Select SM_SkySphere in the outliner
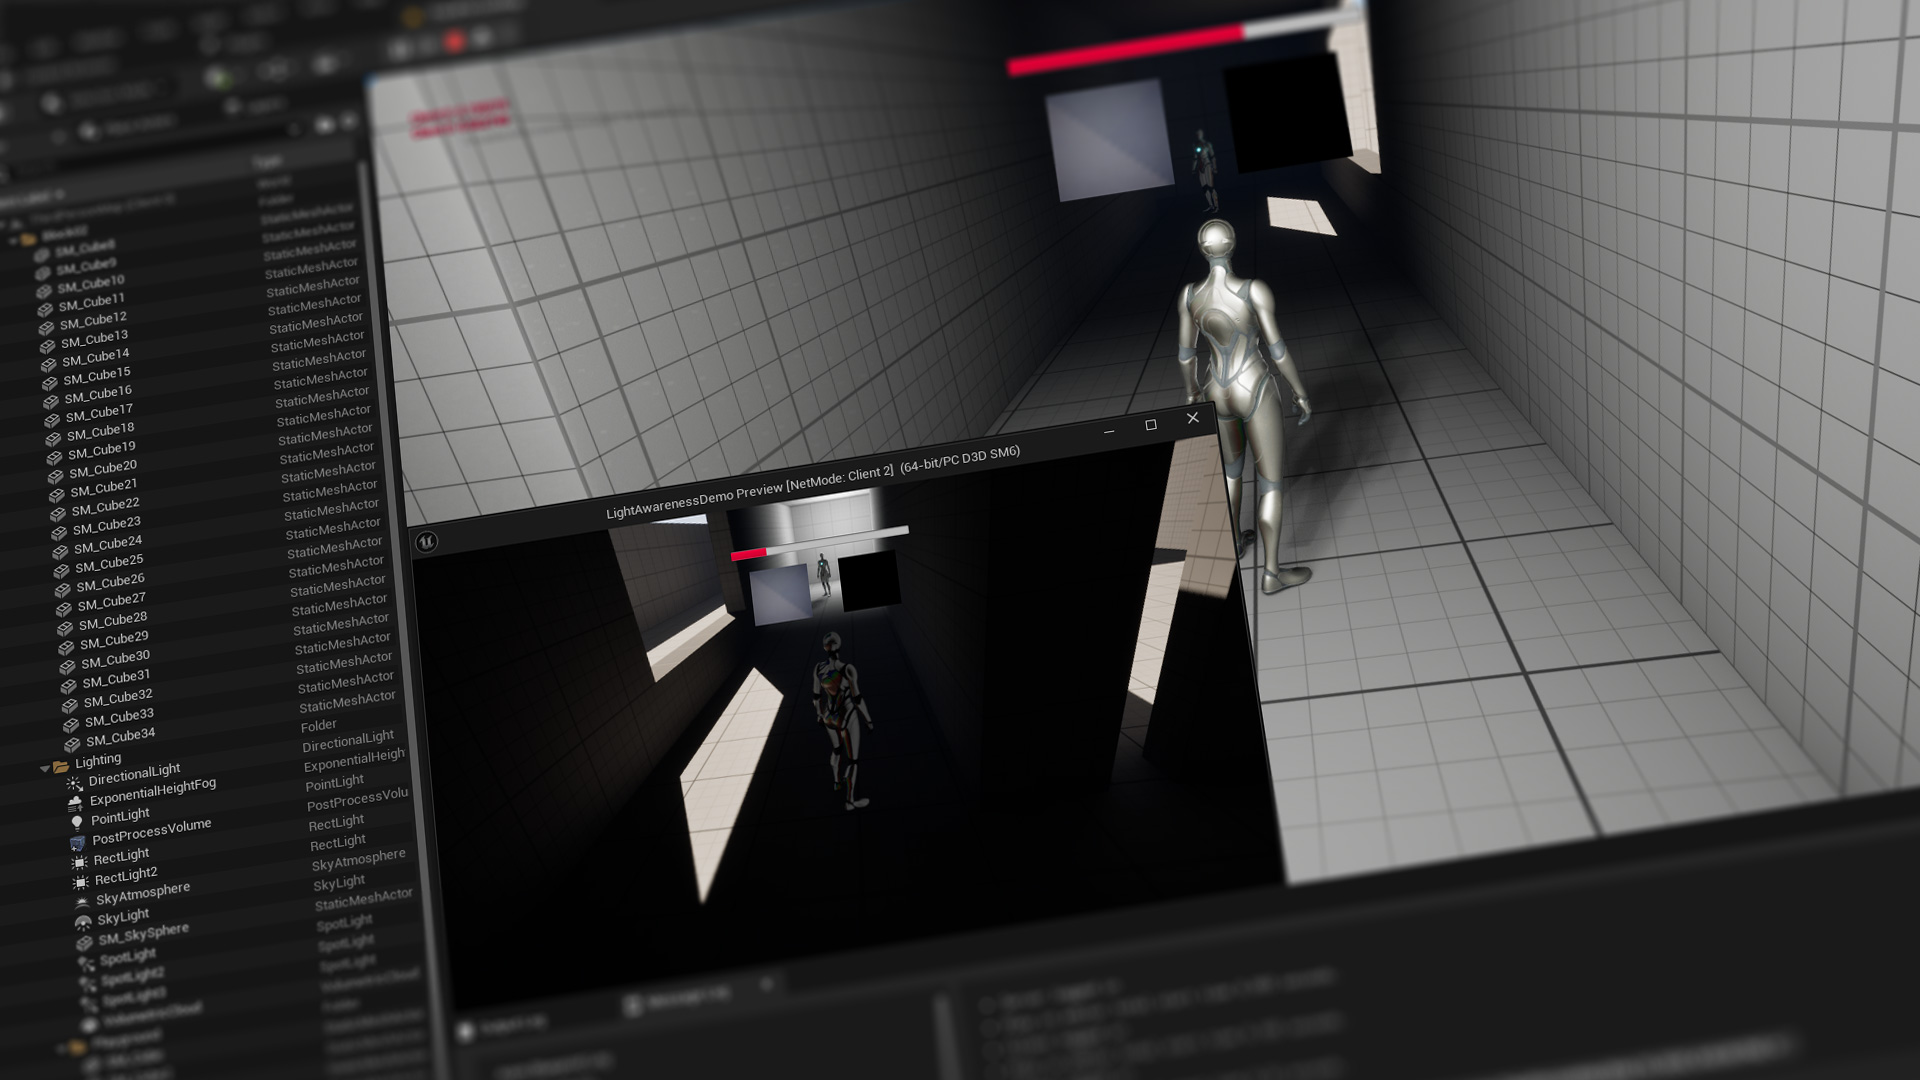 (x=143, y=934)
